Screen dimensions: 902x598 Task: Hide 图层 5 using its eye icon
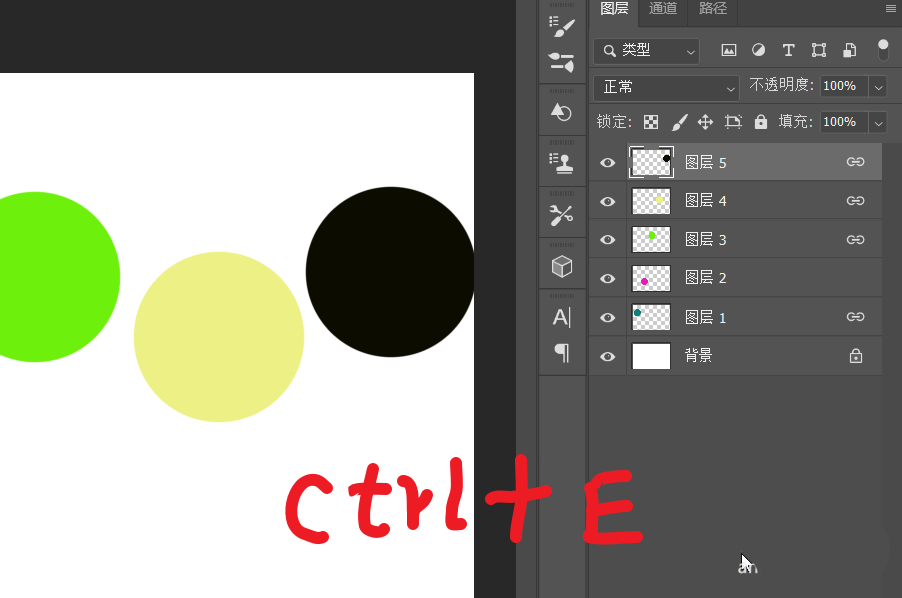[607, 162]
